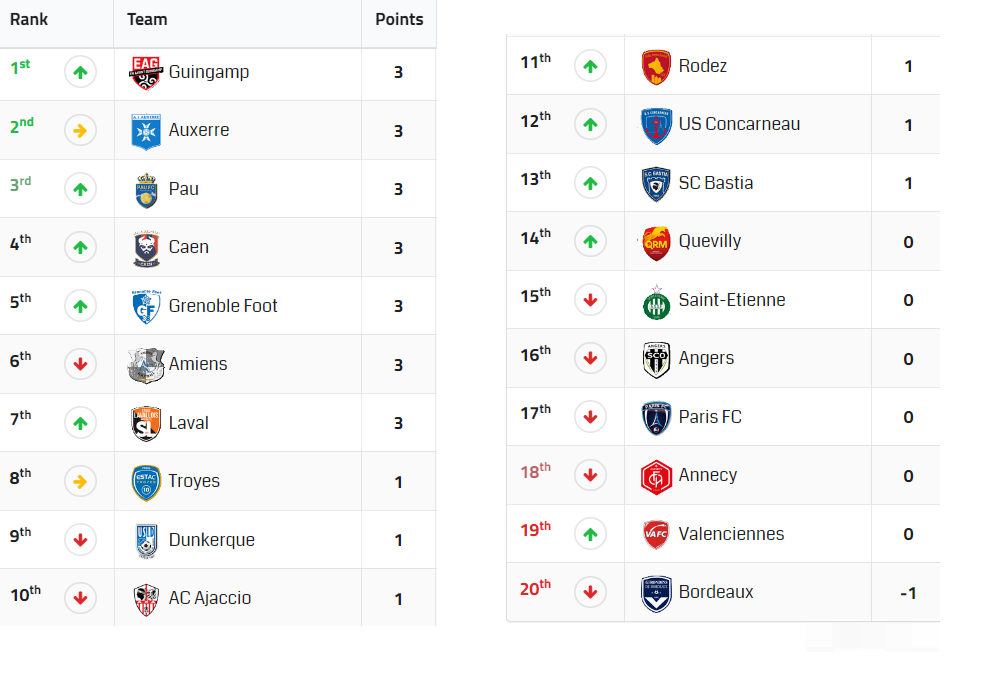Click the Laval club crest
The height and width of the screenshot is (676, 988).
click(146, 423)
